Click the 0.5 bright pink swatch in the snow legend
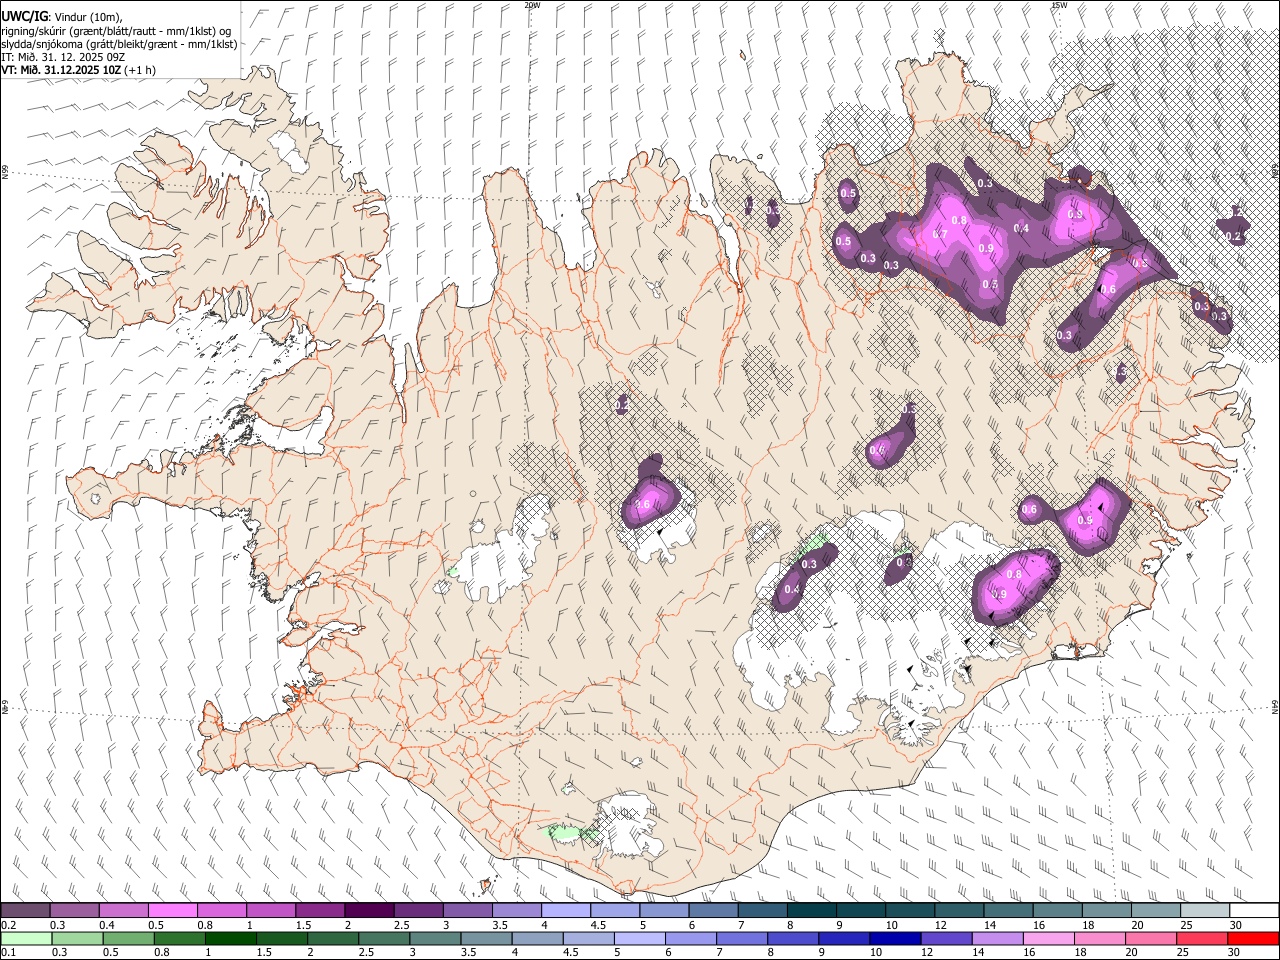Screen dimensions: 1280x960 coord(173,911)
